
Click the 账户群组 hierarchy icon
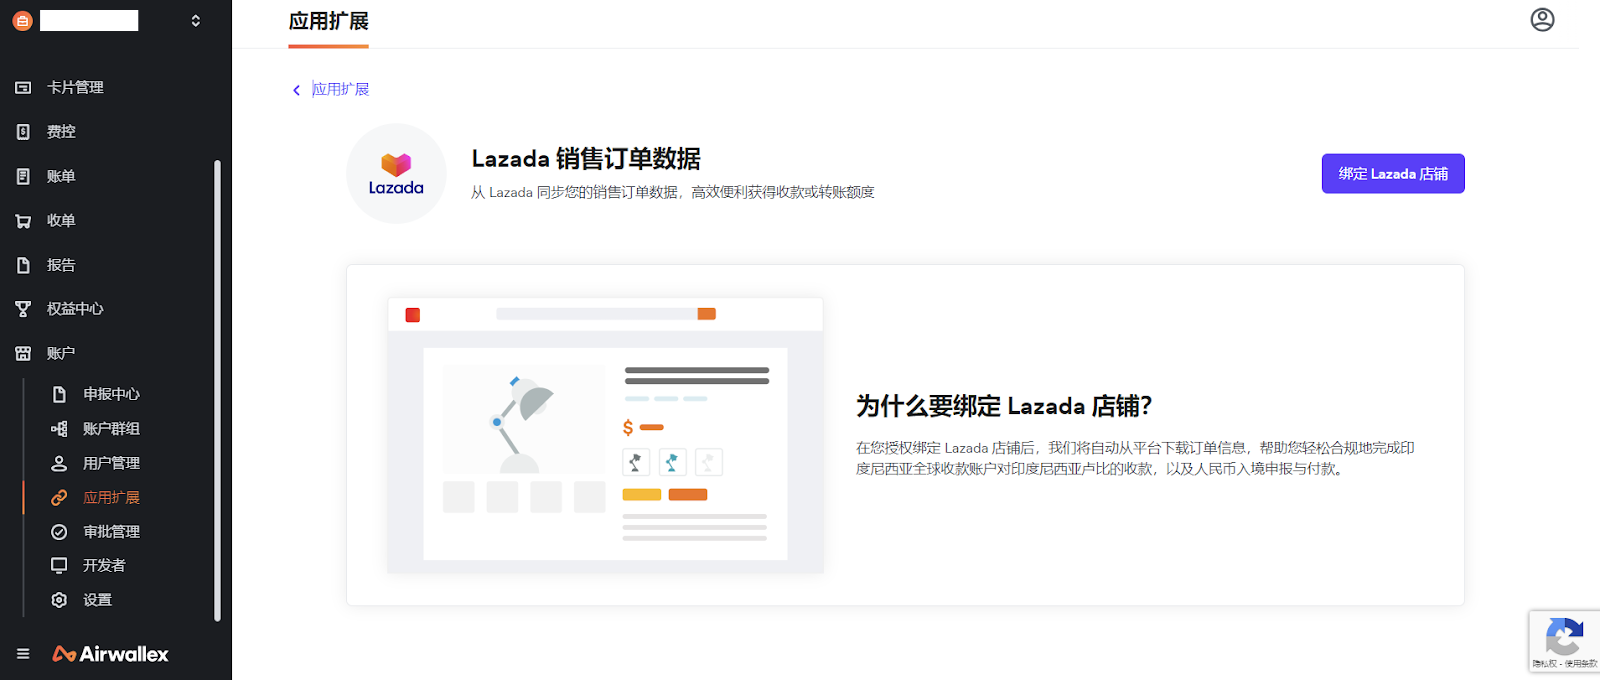coord(59,429)
